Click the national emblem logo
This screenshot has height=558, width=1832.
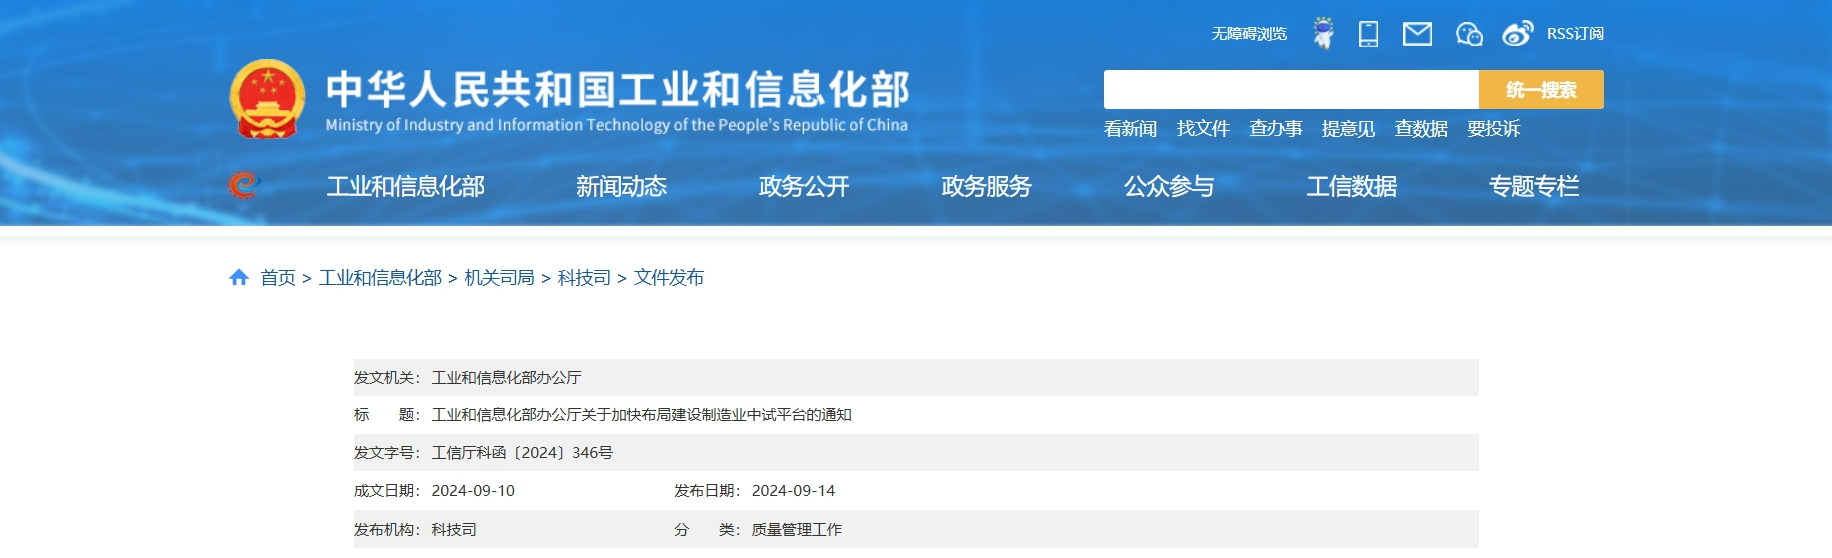click(x=267, y=99)
